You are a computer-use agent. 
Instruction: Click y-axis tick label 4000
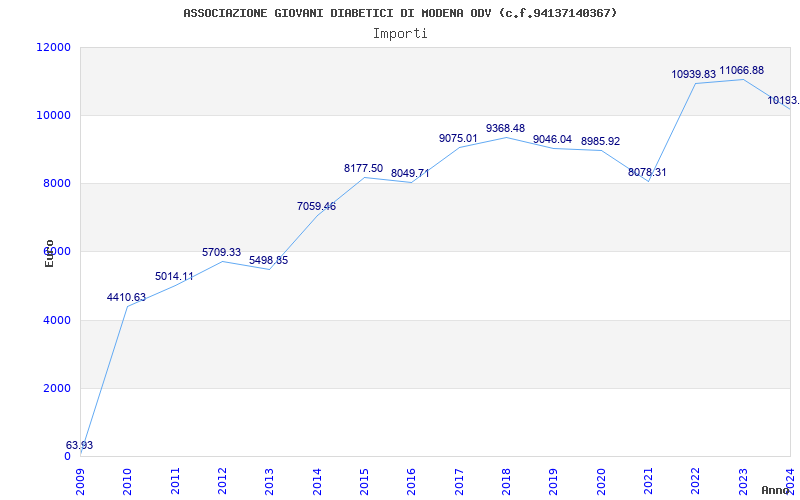56,320
